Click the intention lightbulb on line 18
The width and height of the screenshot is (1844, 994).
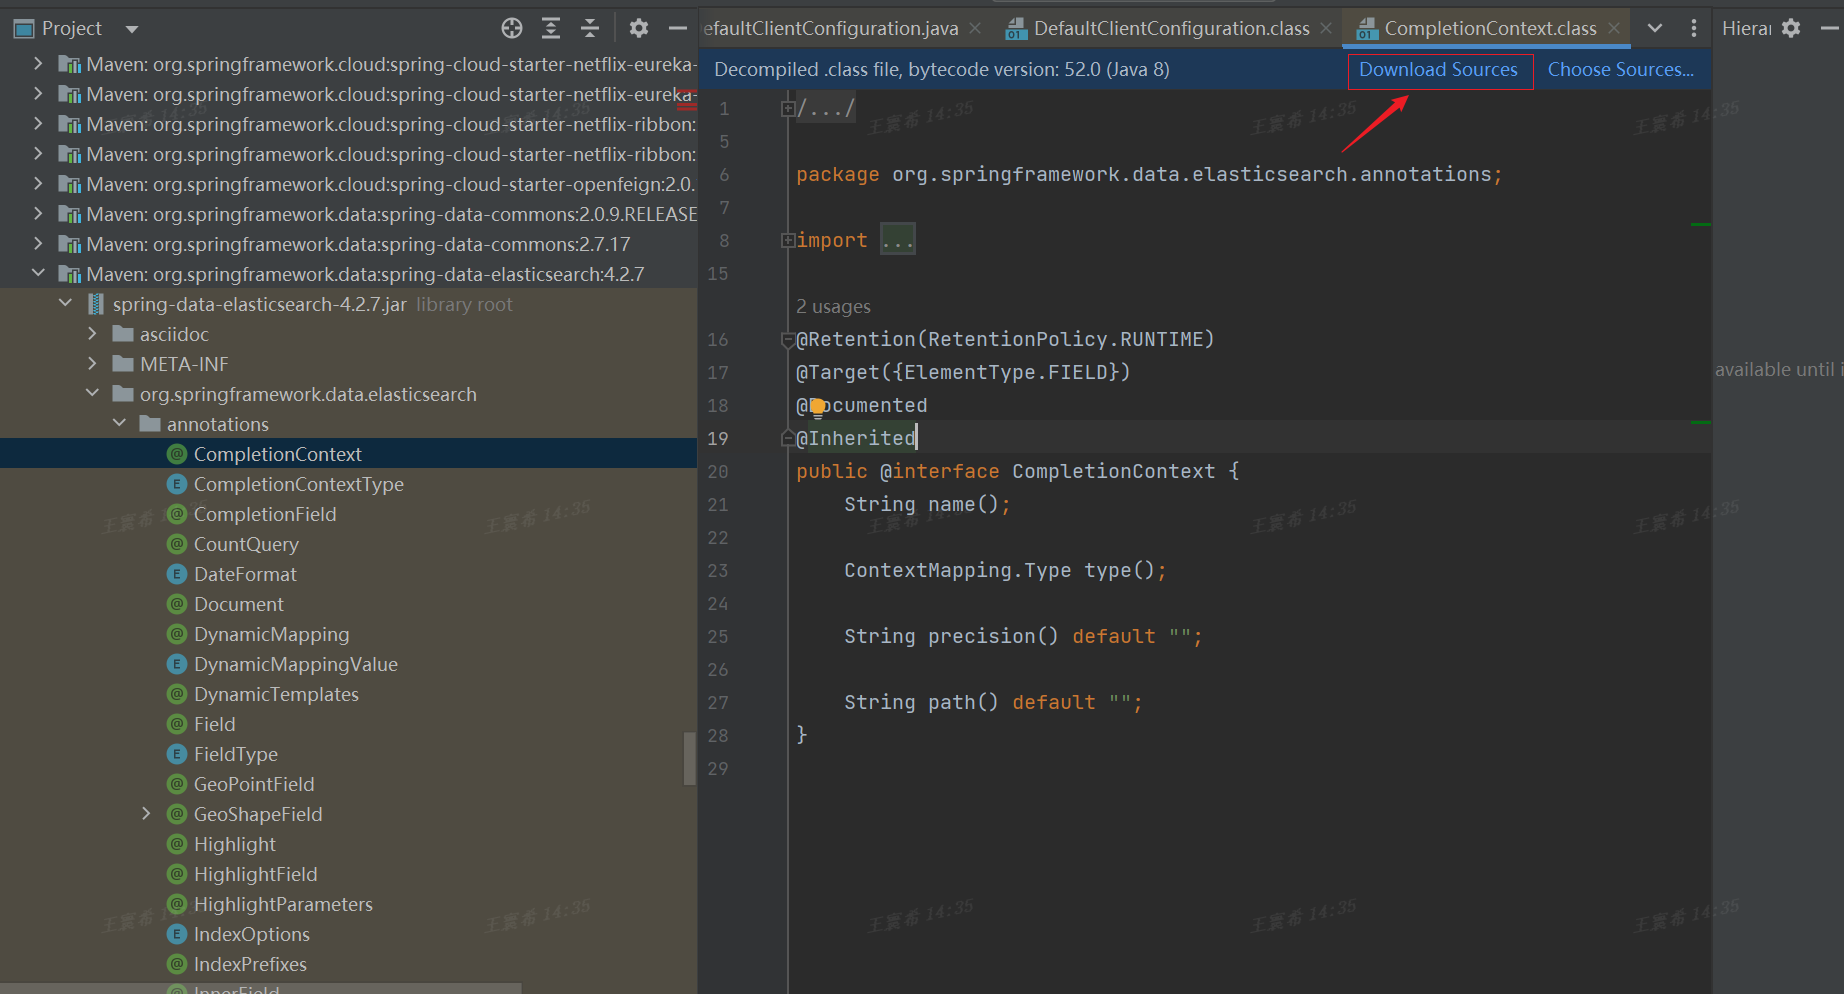point(817,406)
